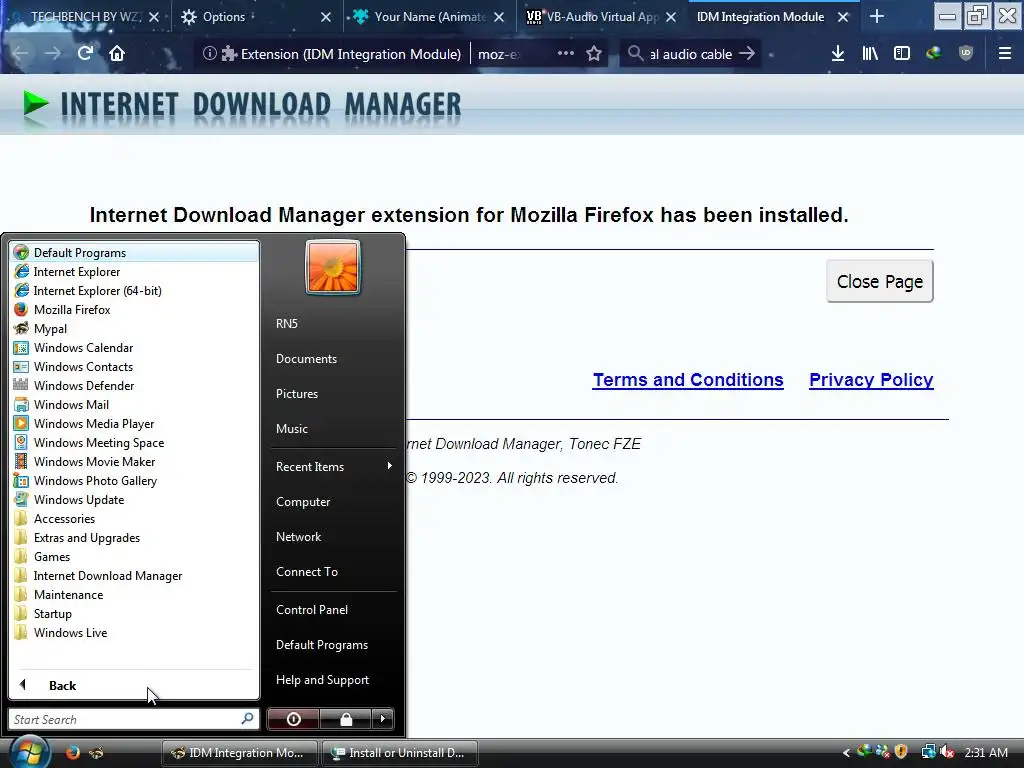Open page actions three-dots menu
This screenshot has width=1024, height=768.
coord(566,54)
